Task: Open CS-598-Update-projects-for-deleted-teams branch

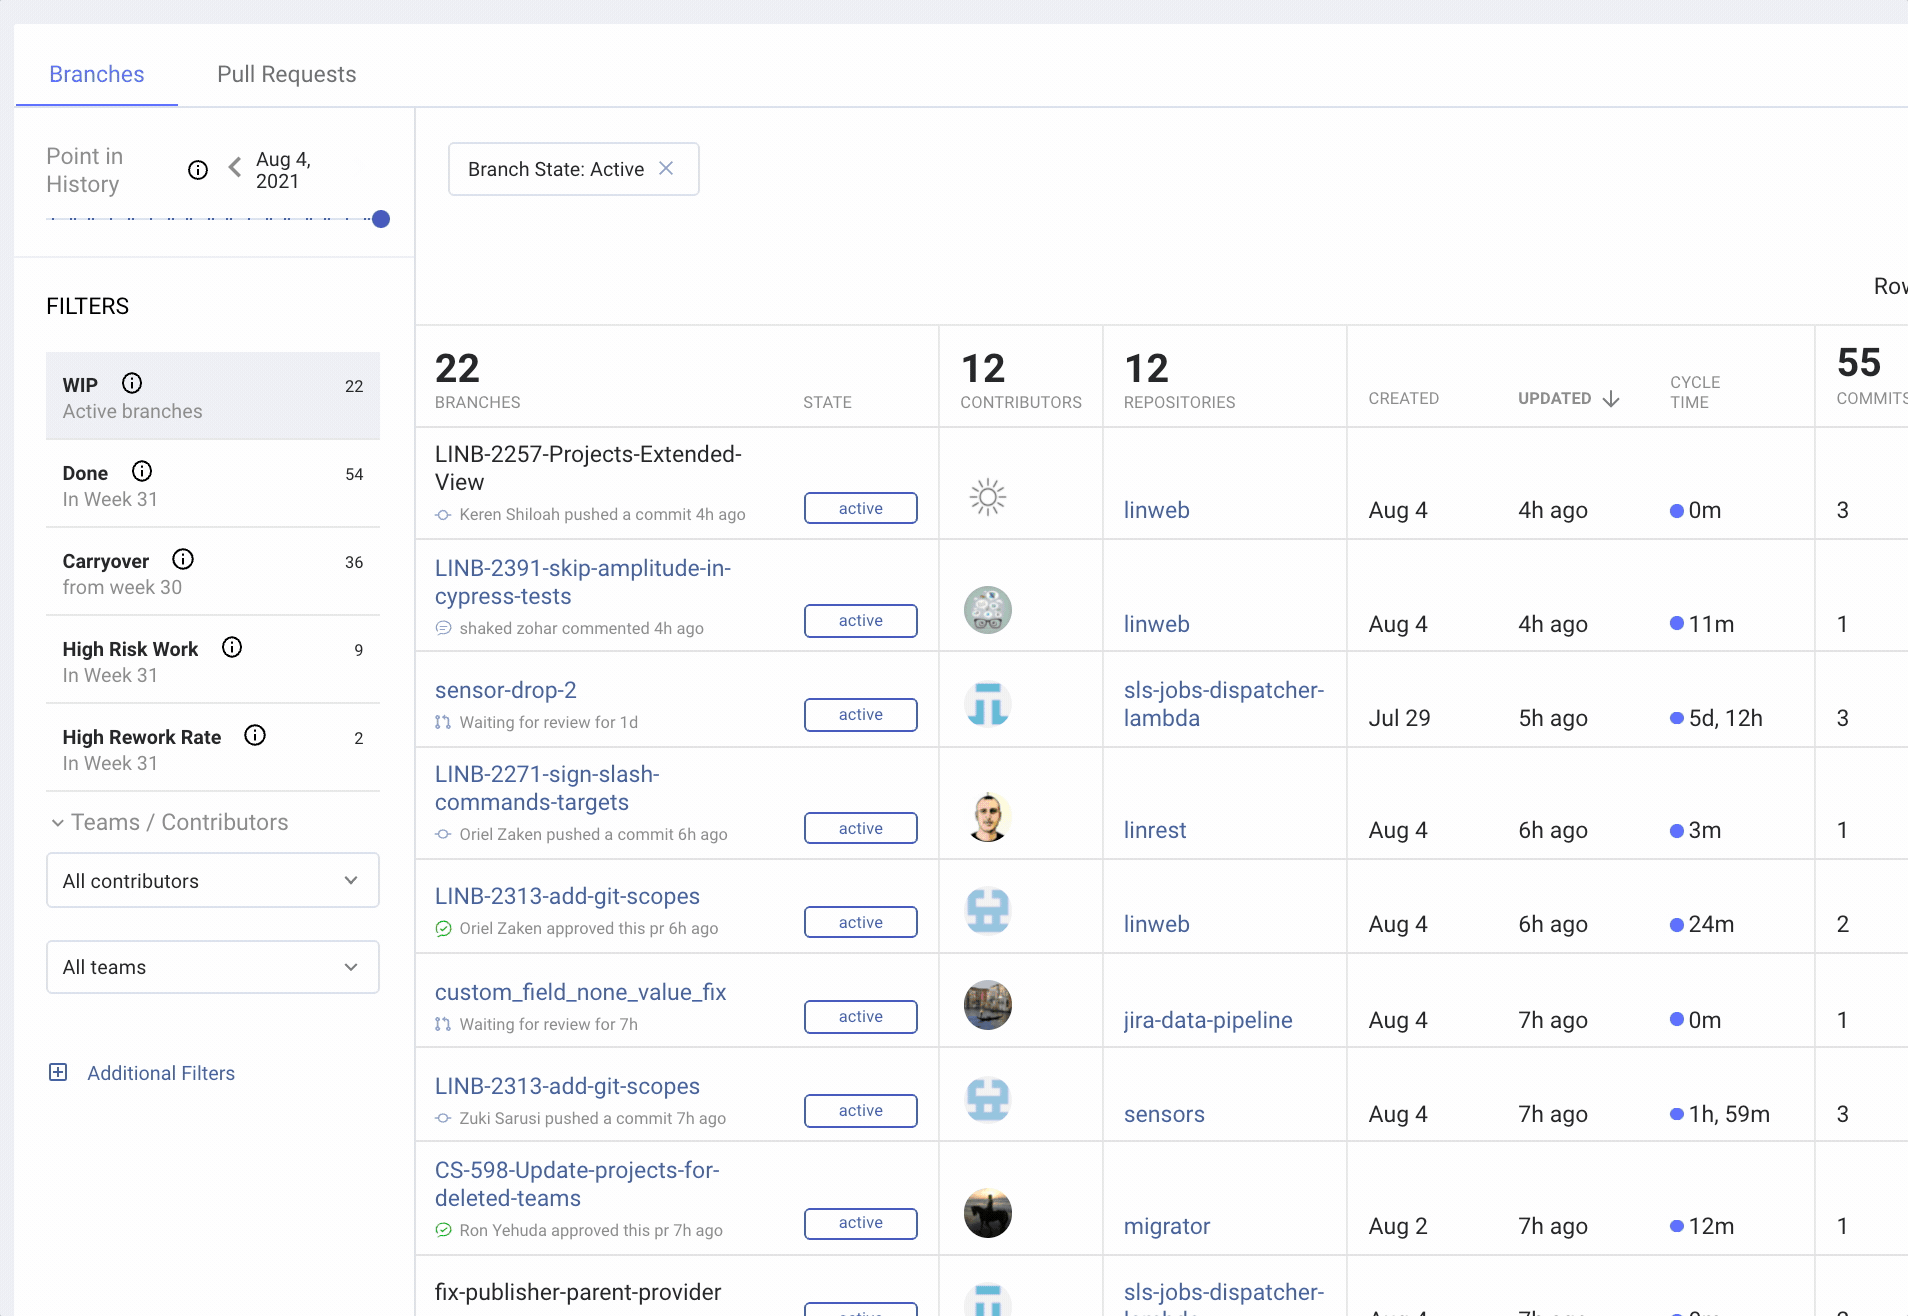Action: tap(577, 1184)
